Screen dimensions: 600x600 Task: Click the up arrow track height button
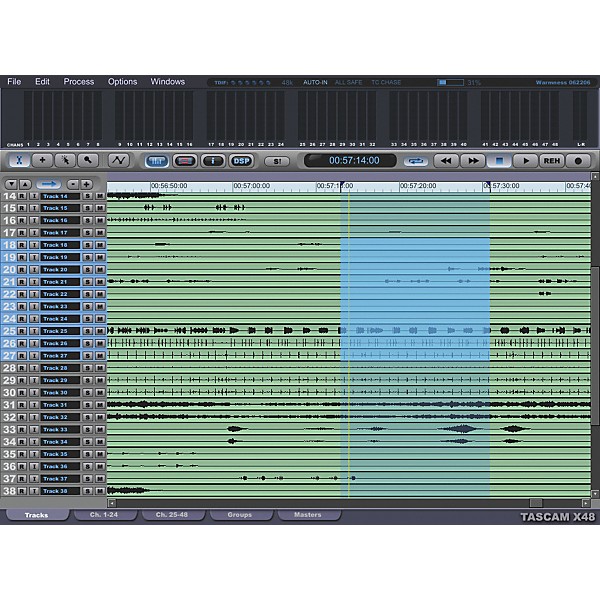click(25, 184)
